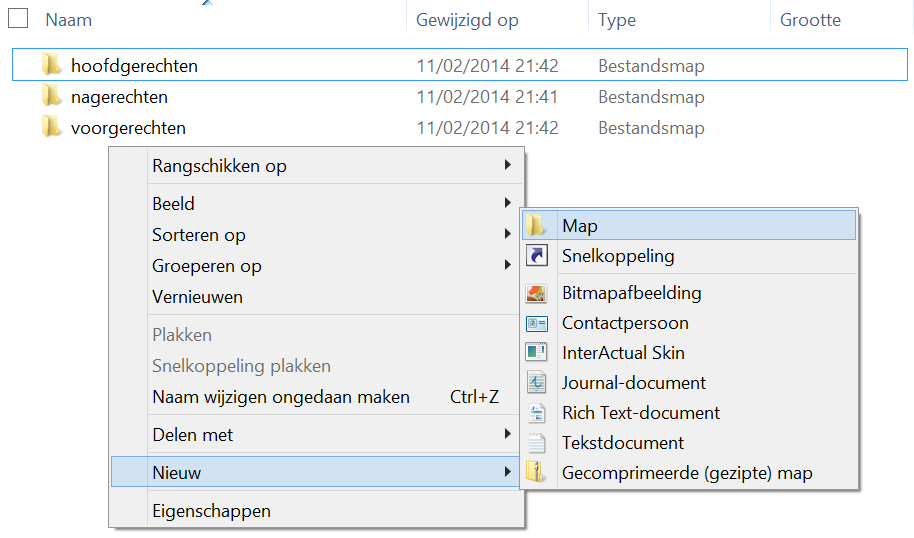914x538 pixels.
Task: Click the Tekstdocument notepad icon
Action: tap(536, 443)
